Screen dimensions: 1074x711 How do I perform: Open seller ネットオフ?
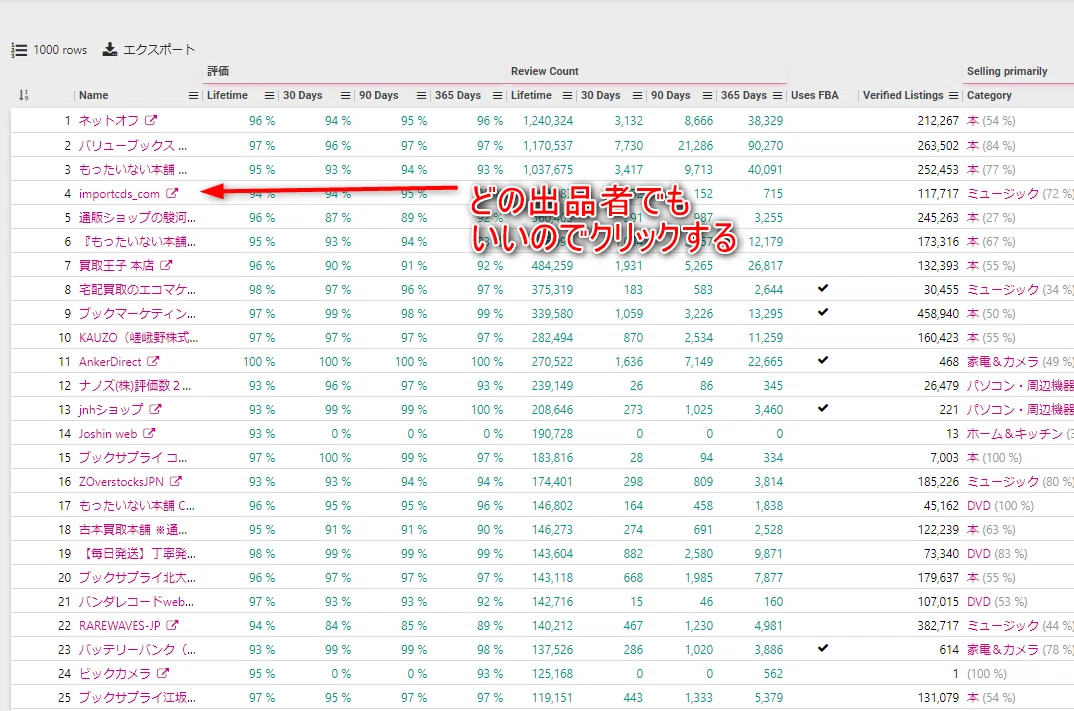109,121
